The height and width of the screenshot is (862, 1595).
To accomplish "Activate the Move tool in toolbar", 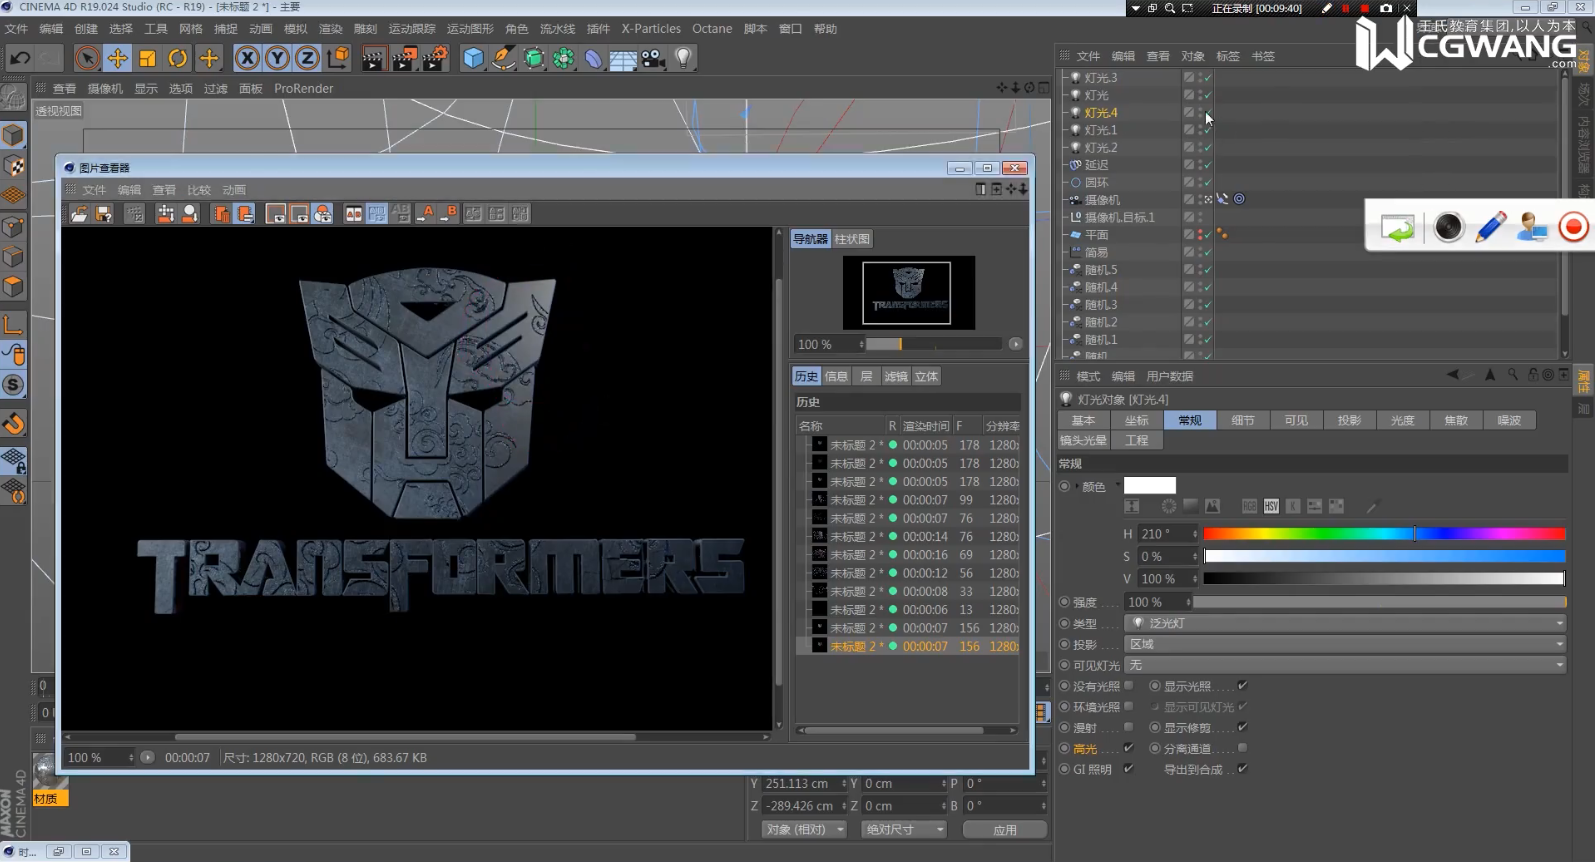I will [117, 58].
